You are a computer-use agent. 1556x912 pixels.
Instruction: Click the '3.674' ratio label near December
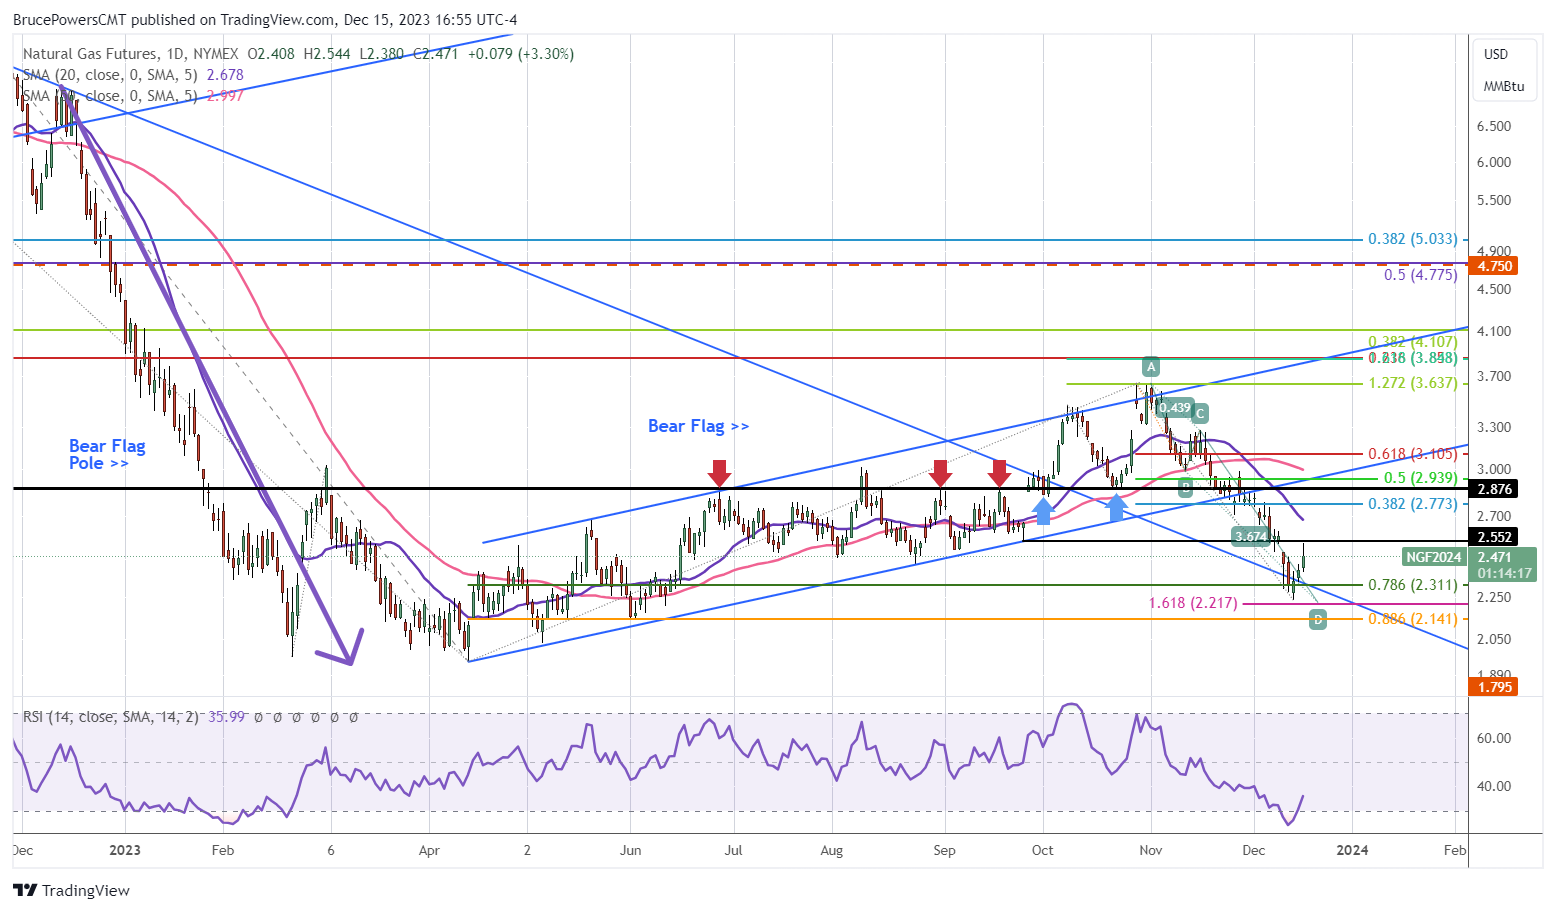[1251, 537]
